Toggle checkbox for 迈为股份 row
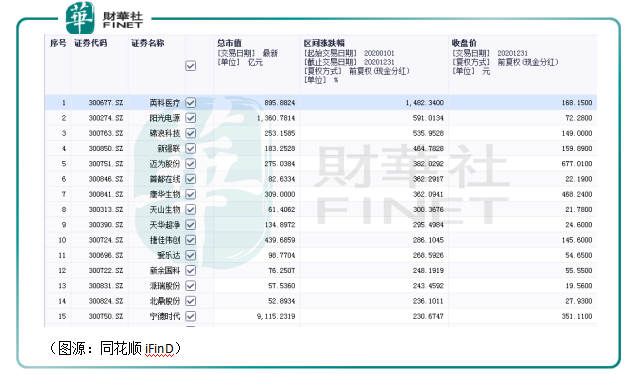This screenshot has width=635, height=374. click(x=190, y=164)
